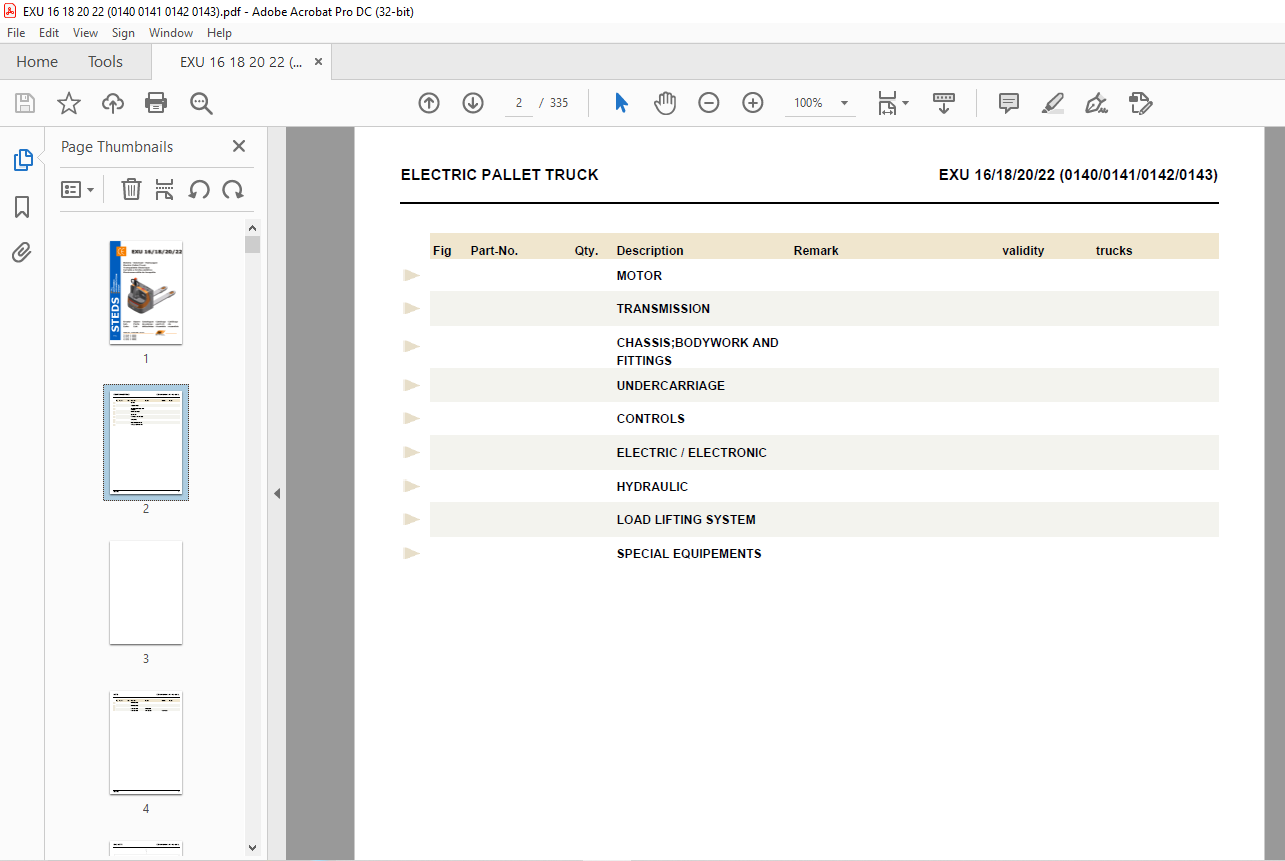Open the Attachments paperclip pane
The height and width of the screenshot is (861, 1285).
(22, 253)
